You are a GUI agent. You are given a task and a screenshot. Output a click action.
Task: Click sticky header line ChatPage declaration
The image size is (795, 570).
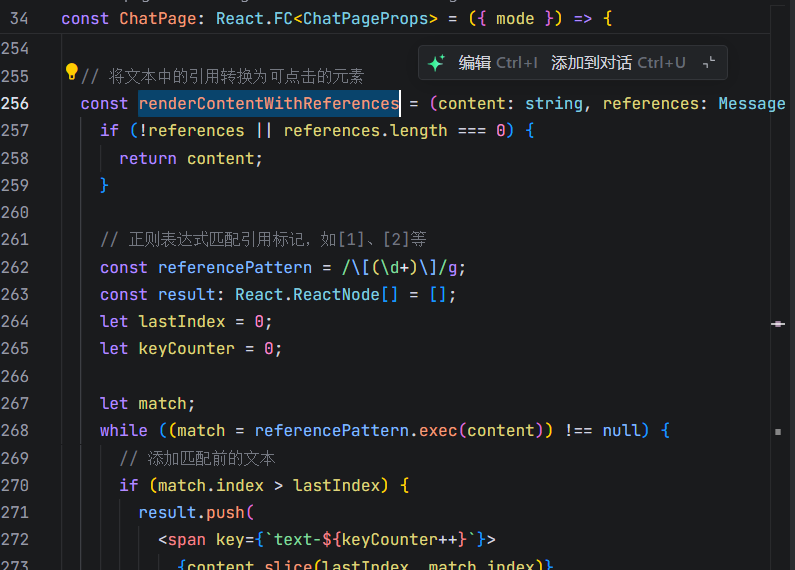coord(337,19)
